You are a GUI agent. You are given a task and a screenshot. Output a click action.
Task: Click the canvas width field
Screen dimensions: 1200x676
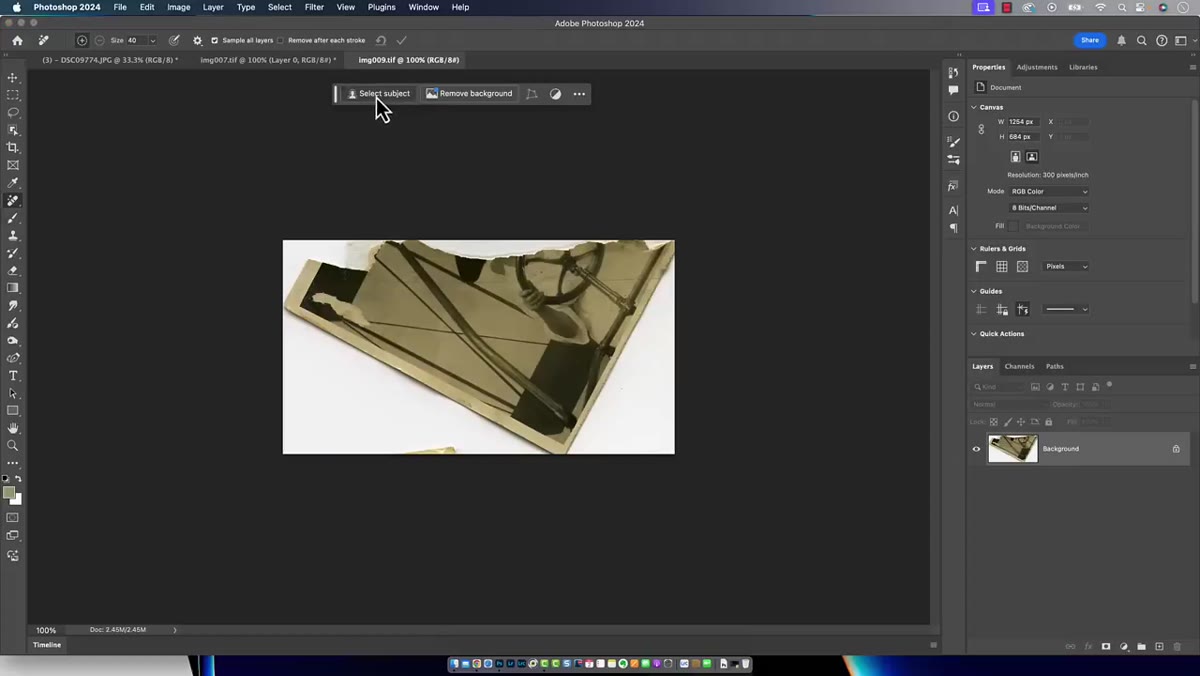1024,122
